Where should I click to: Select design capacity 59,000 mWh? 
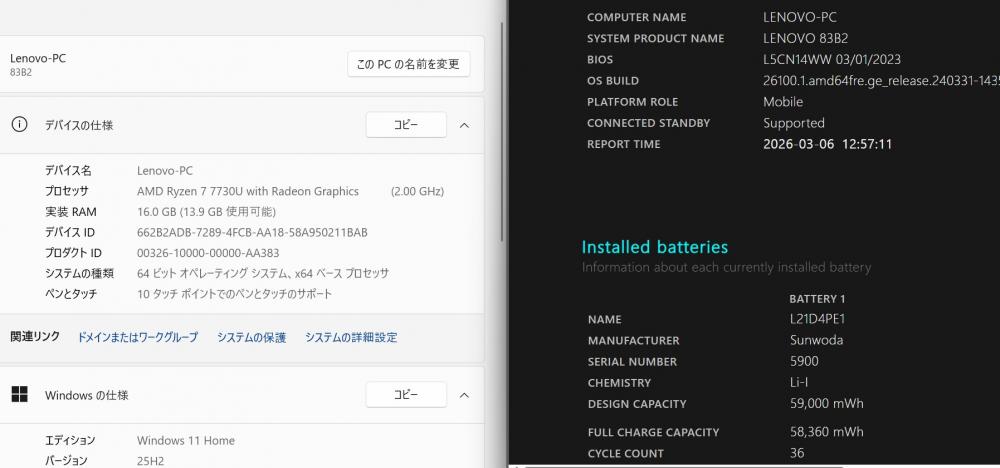pos(827,404)
